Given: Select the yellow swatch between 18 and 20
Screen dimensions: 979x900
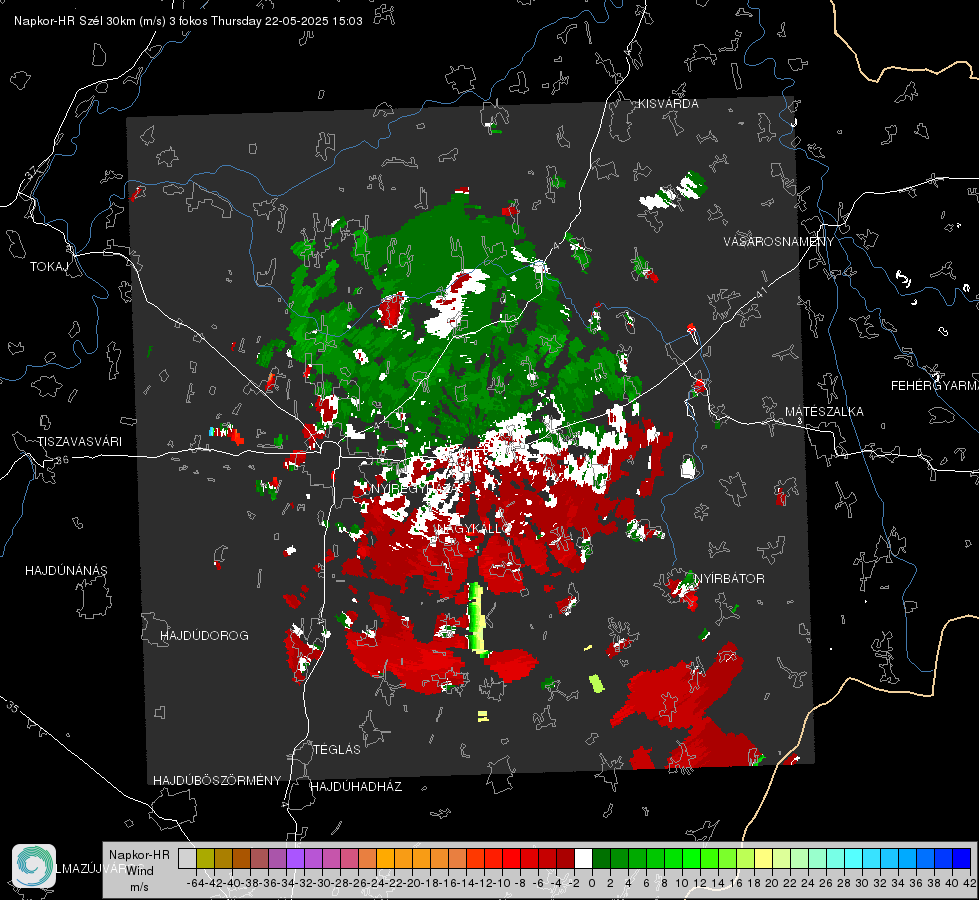Looking at the screenshot, I should (x=764, y=859).
